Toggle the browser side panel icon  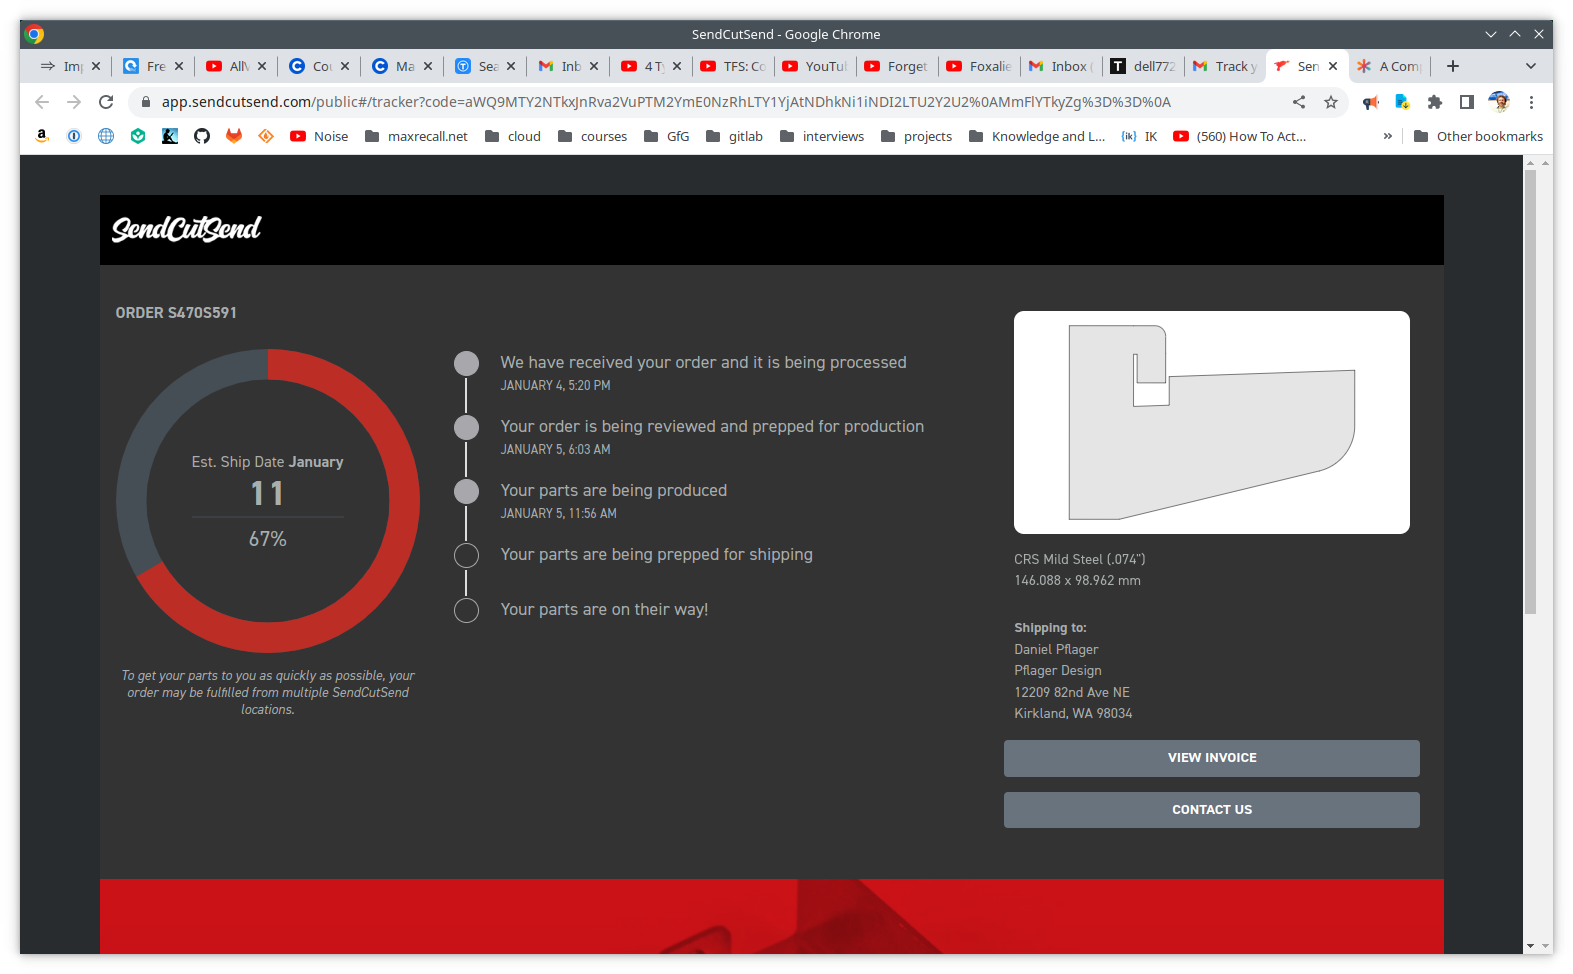coord(1466,102)
